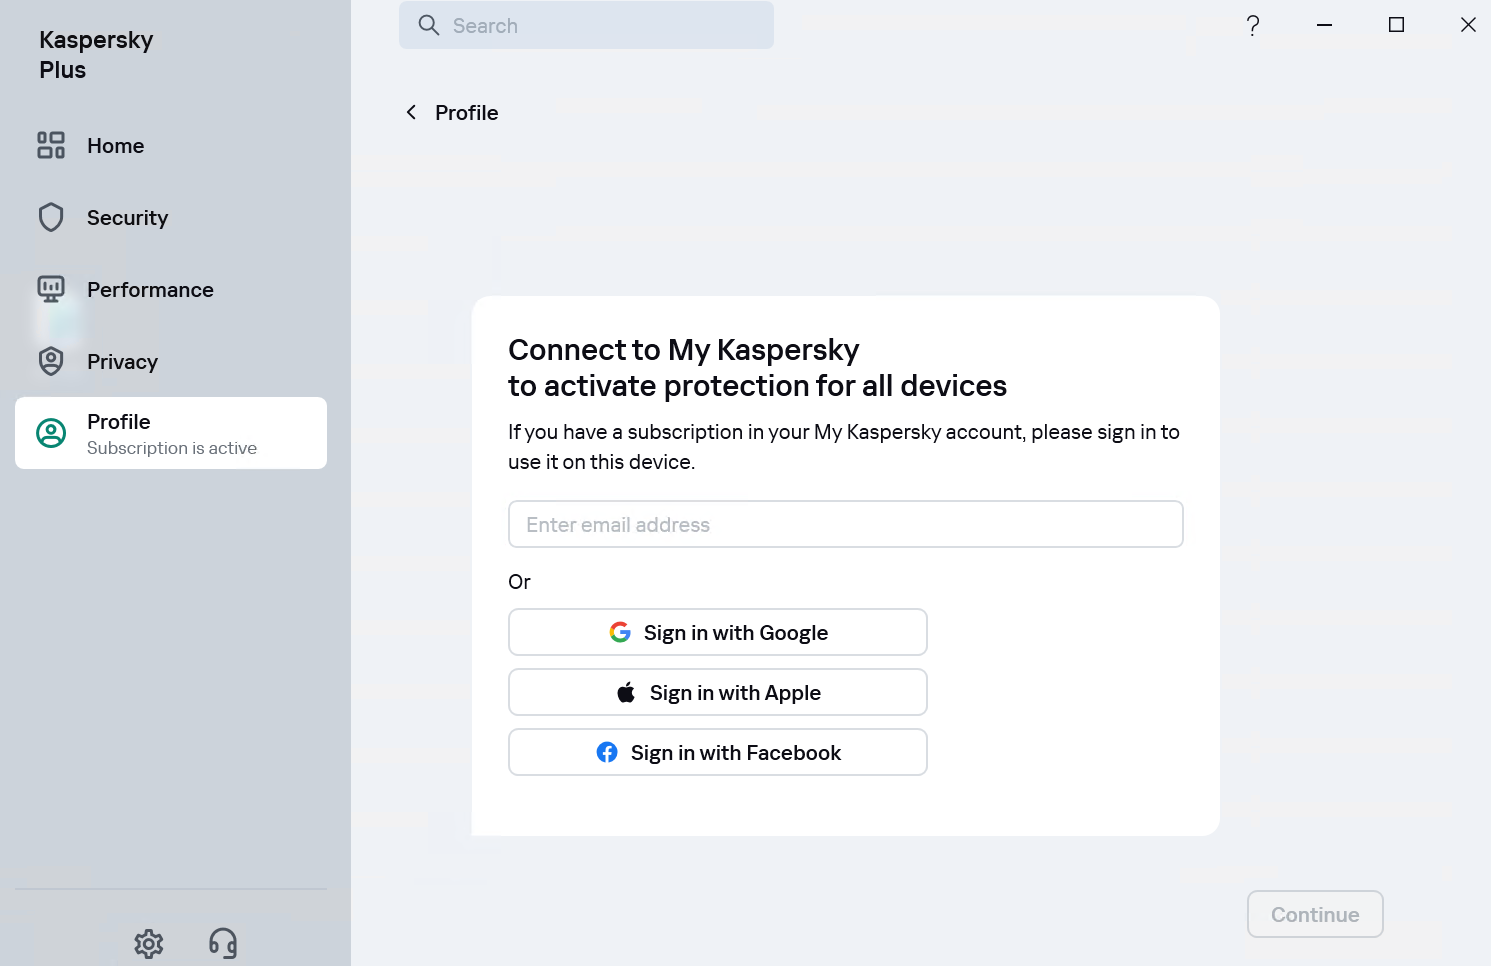The width and height of the screenshot is (1491, 966).
Task: Click the email address field
Action: 845,524
